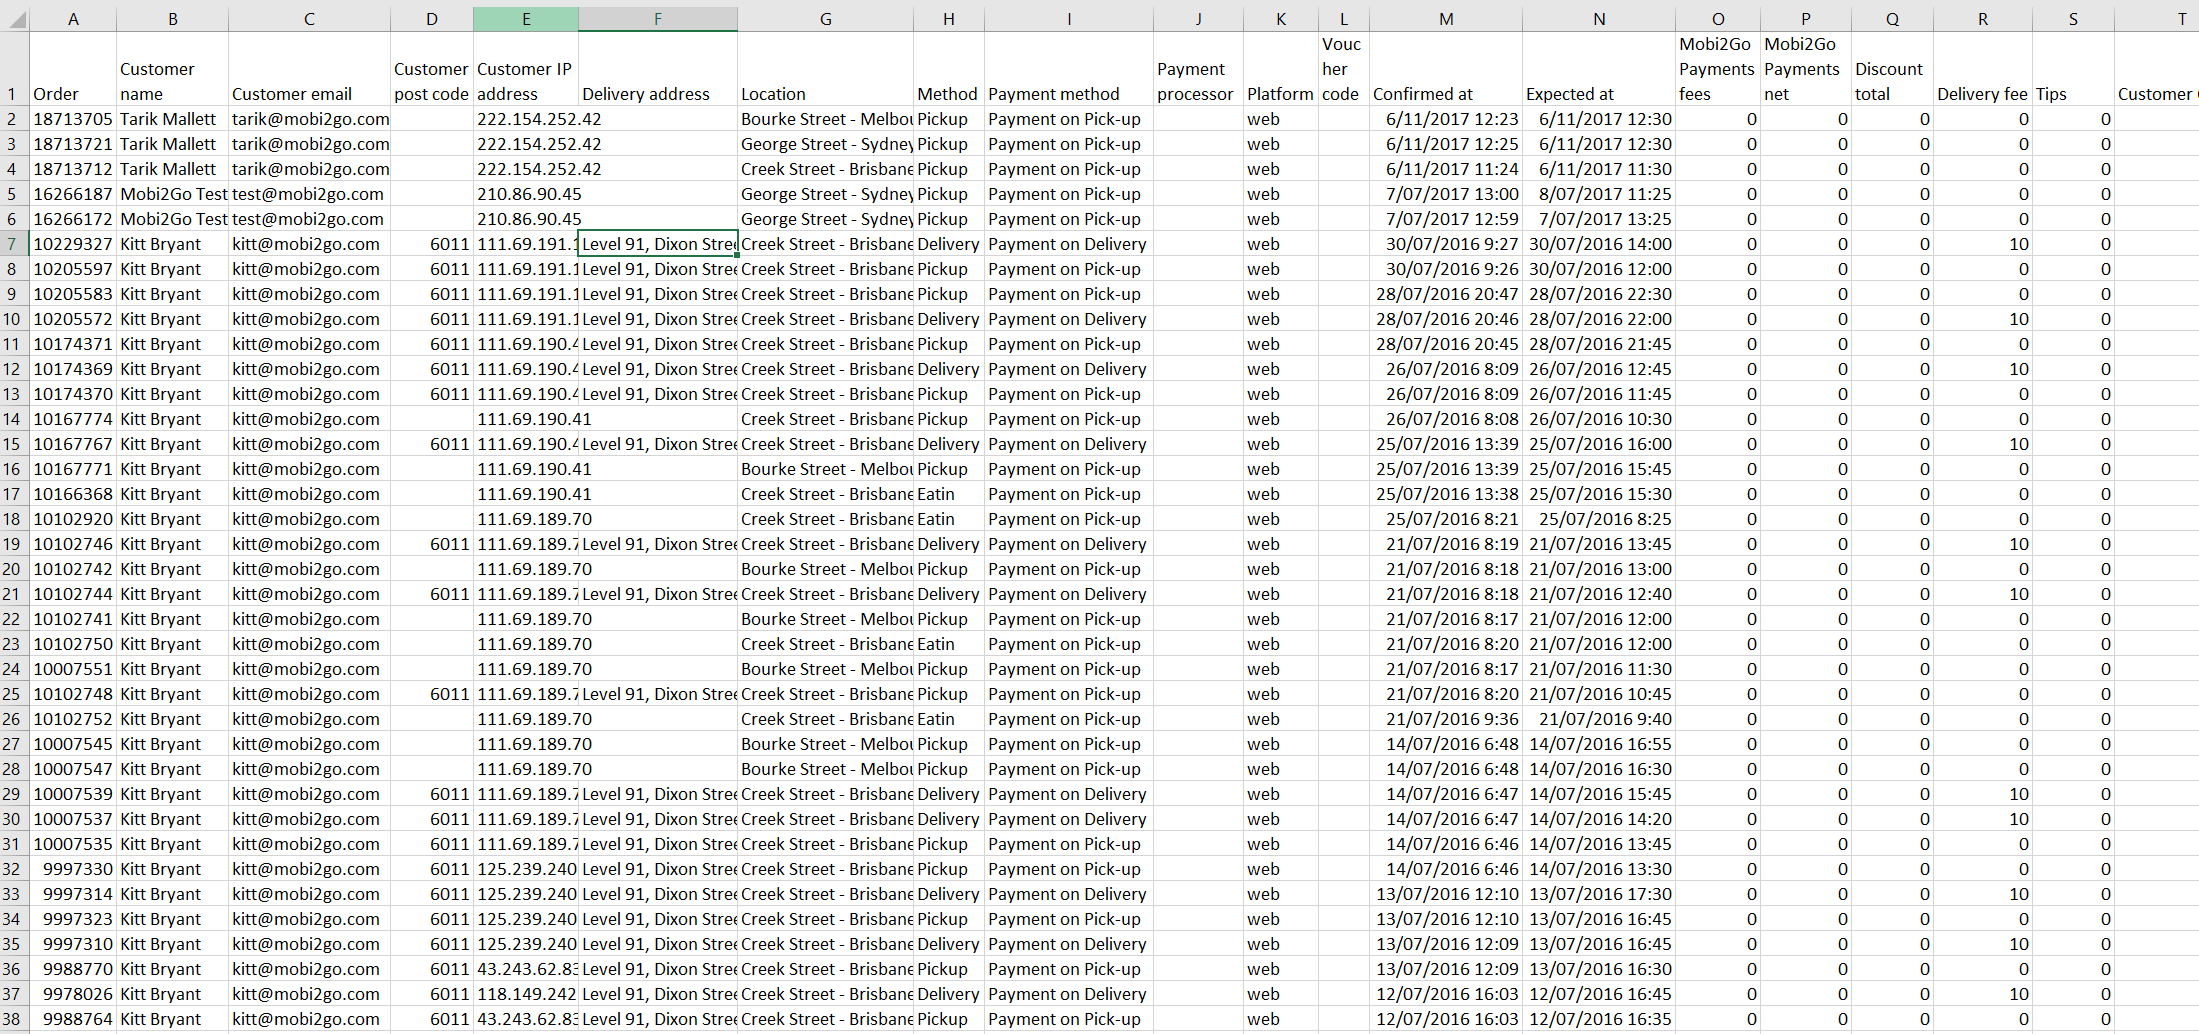Select the column E header
2199x1034 pixels.
click(x=525, y=19)
